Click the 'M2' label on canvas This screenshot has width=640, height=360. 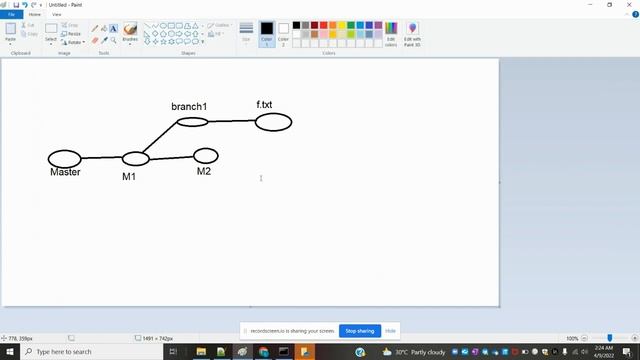pos(204,171)
